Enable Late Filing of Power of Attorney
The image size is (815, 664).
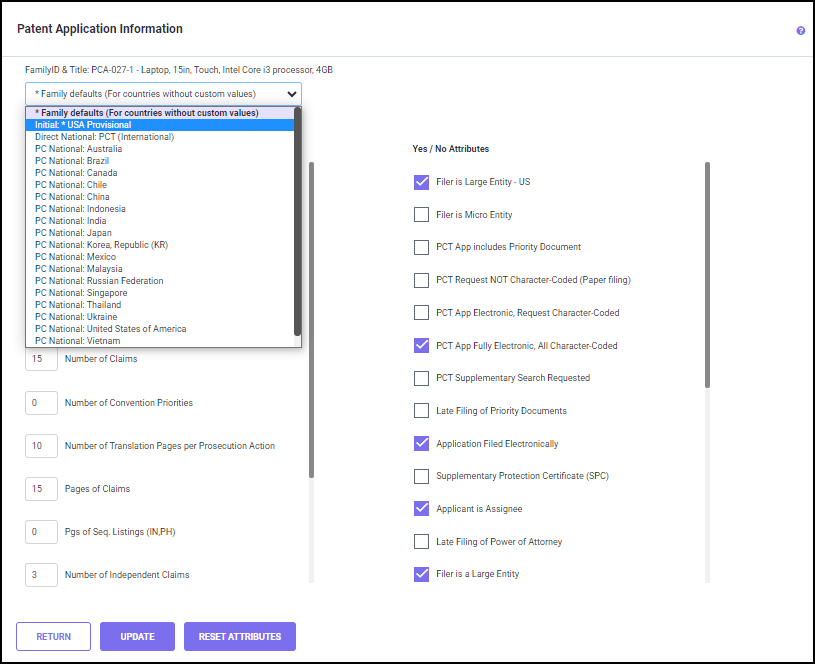pos(421,541)
